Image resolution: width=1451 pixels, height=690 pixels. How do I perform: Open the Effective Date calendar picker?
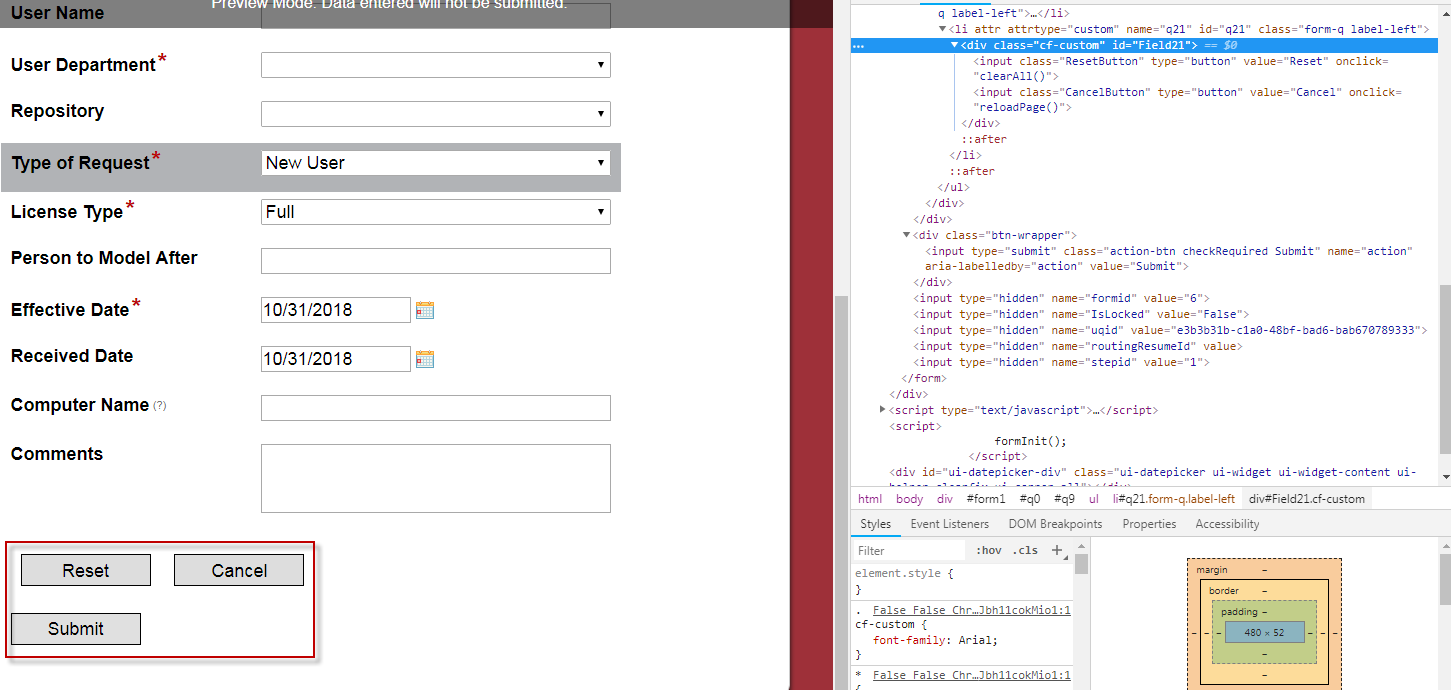[424, 310]
